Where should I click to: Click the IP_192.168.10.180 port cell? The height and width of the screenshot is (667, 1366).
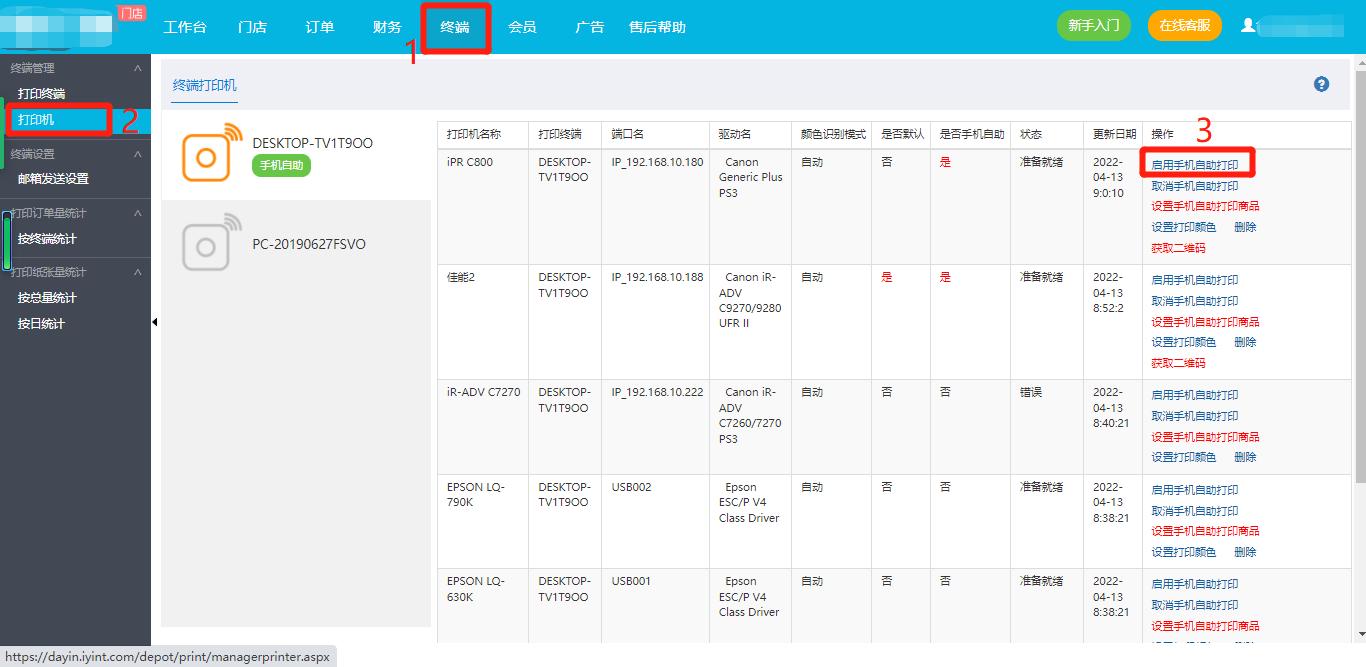[x=657, y=162]
